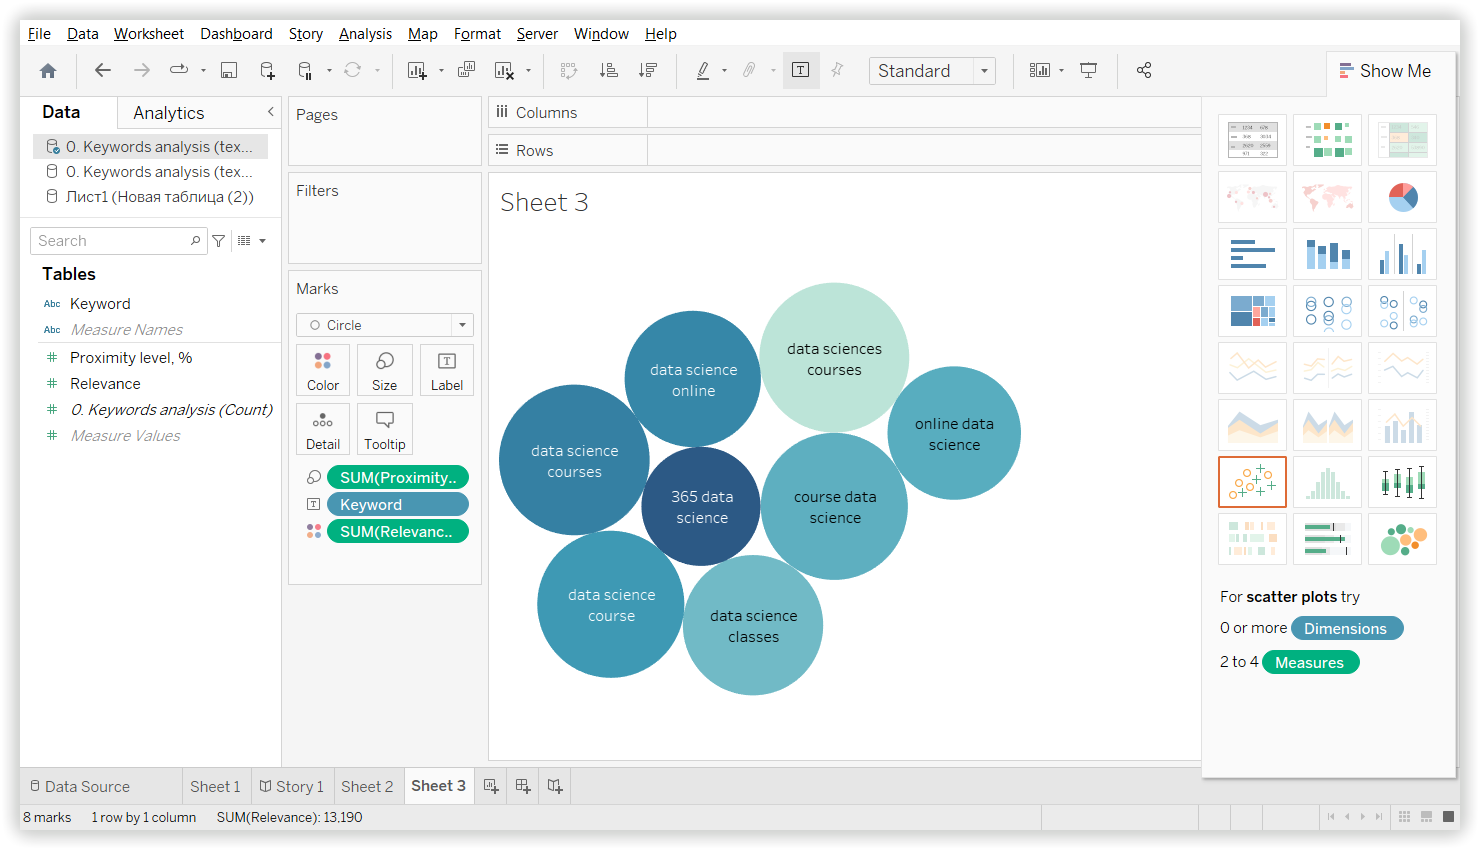Click the Share workbook icon
The image size is (1480, 850).
tap(1144, 70)
